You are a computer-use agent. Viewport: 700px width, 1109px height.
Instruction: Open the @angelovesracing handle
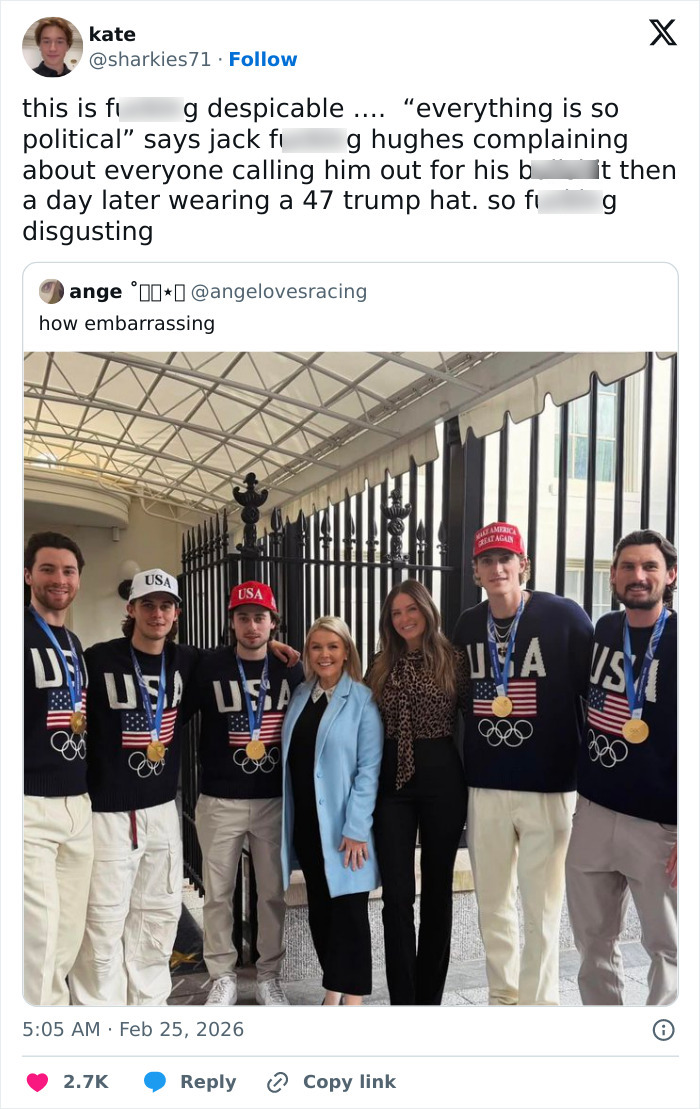298,292
